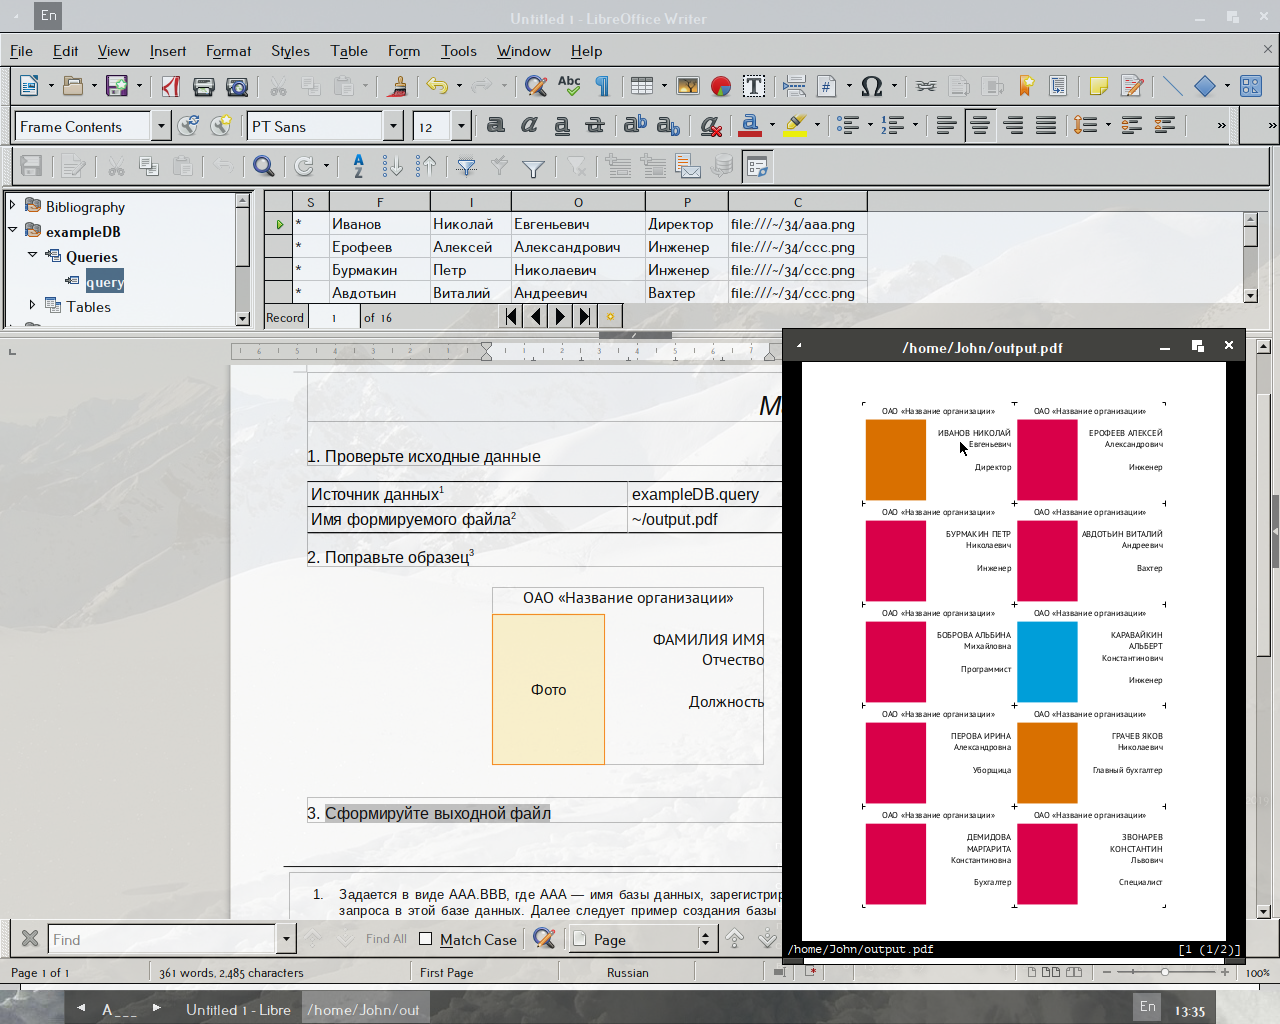Click the Insert Chart icon
Image resolution: width=1280 pixels, height=1024 pixels.
[x=720, y=86]
